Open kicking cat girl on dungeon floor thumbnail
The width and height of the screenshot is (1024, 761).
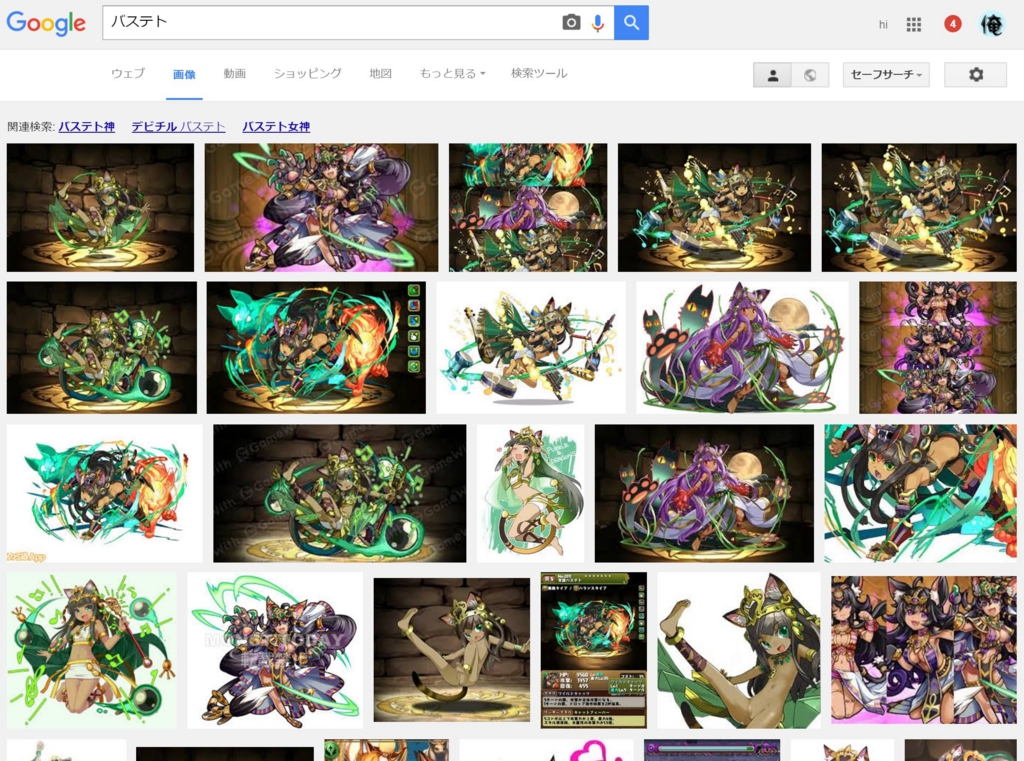[x=452, y=650]
